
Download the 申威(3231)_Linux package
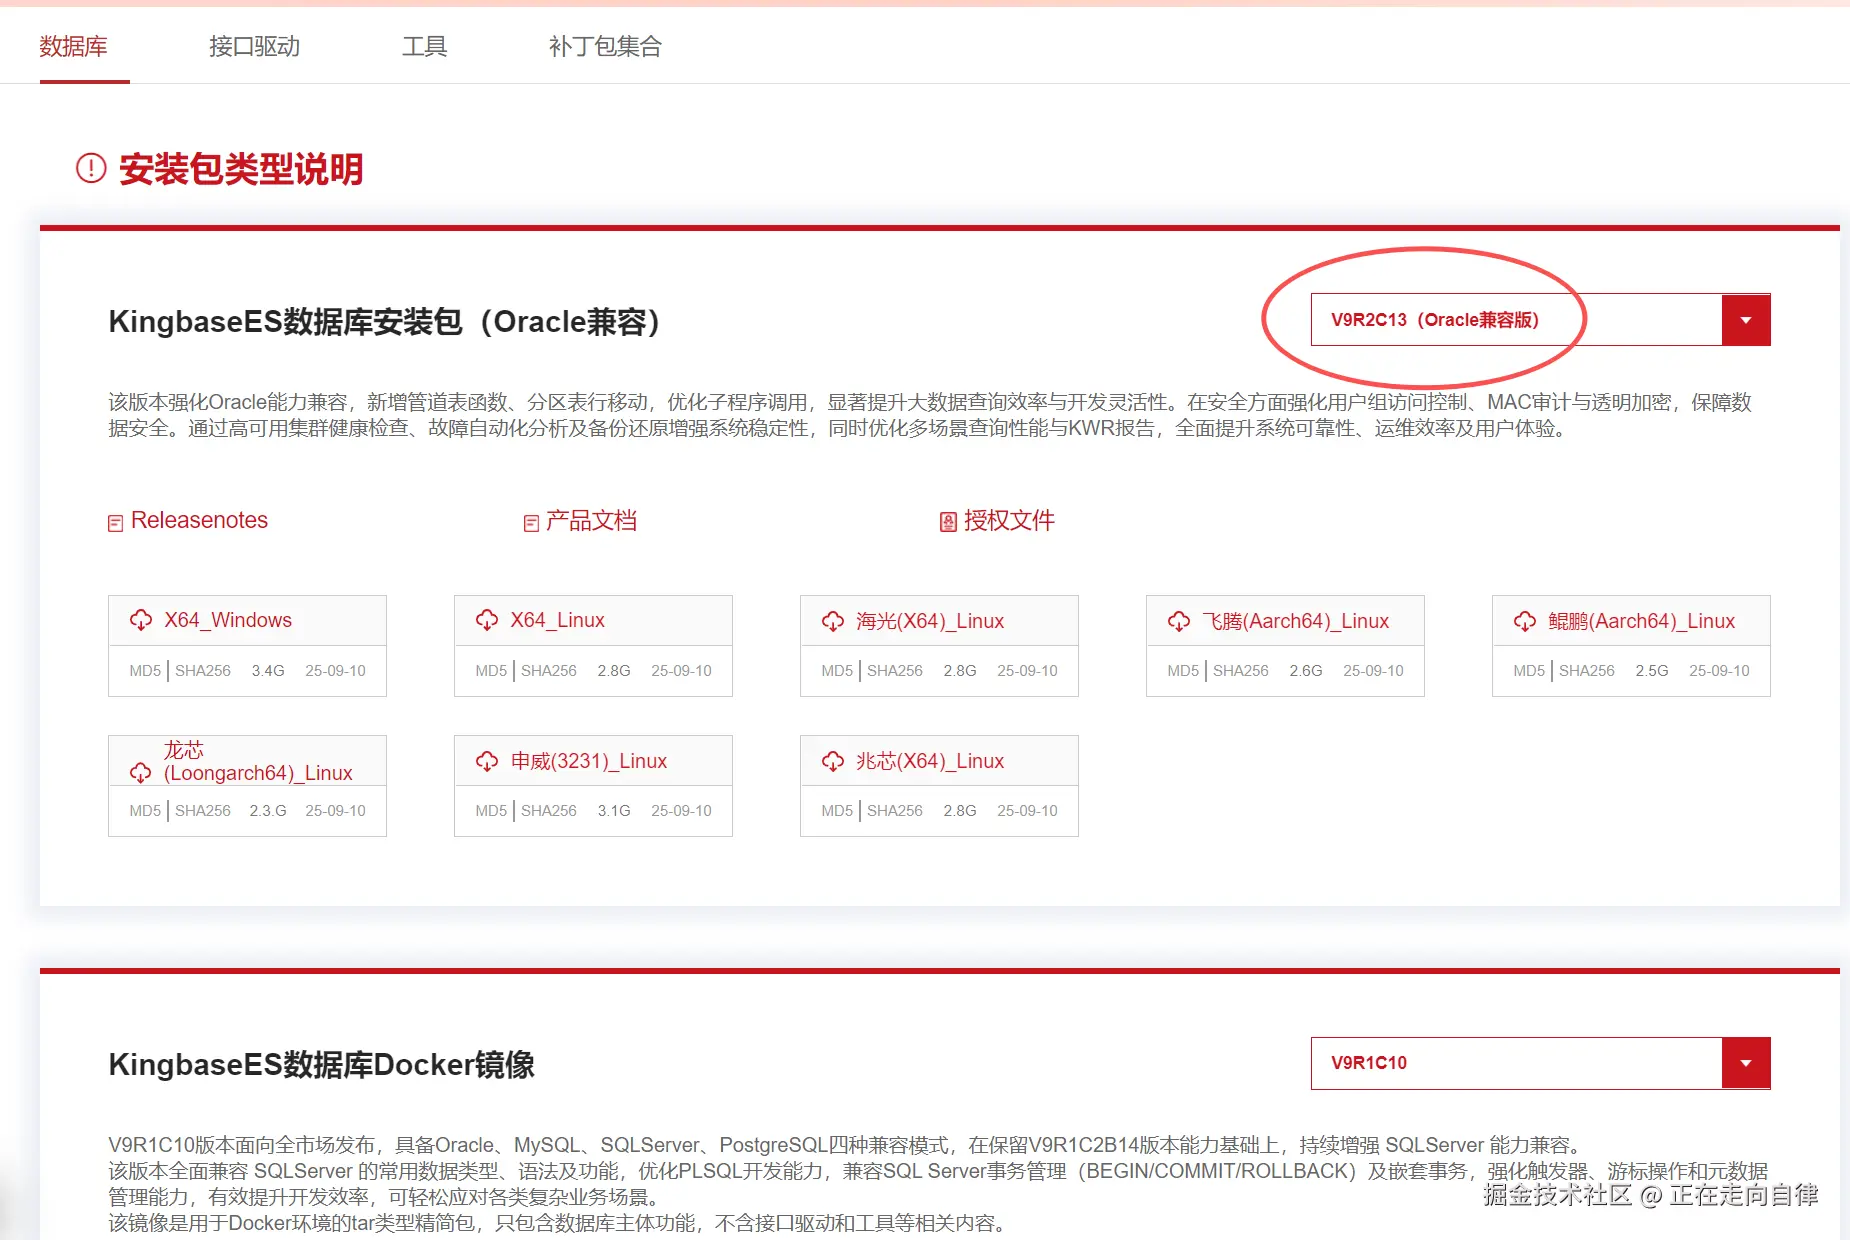pos(589,761)
